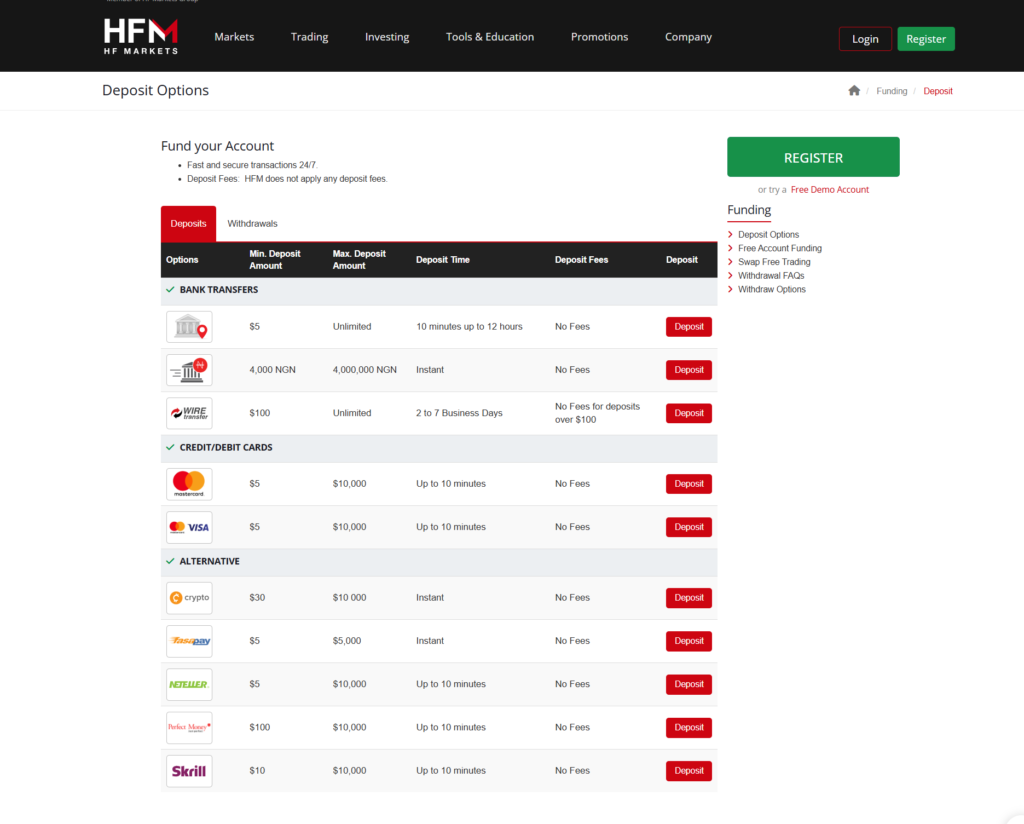Click Deposit for the Perfect Money row

[689, 727]
